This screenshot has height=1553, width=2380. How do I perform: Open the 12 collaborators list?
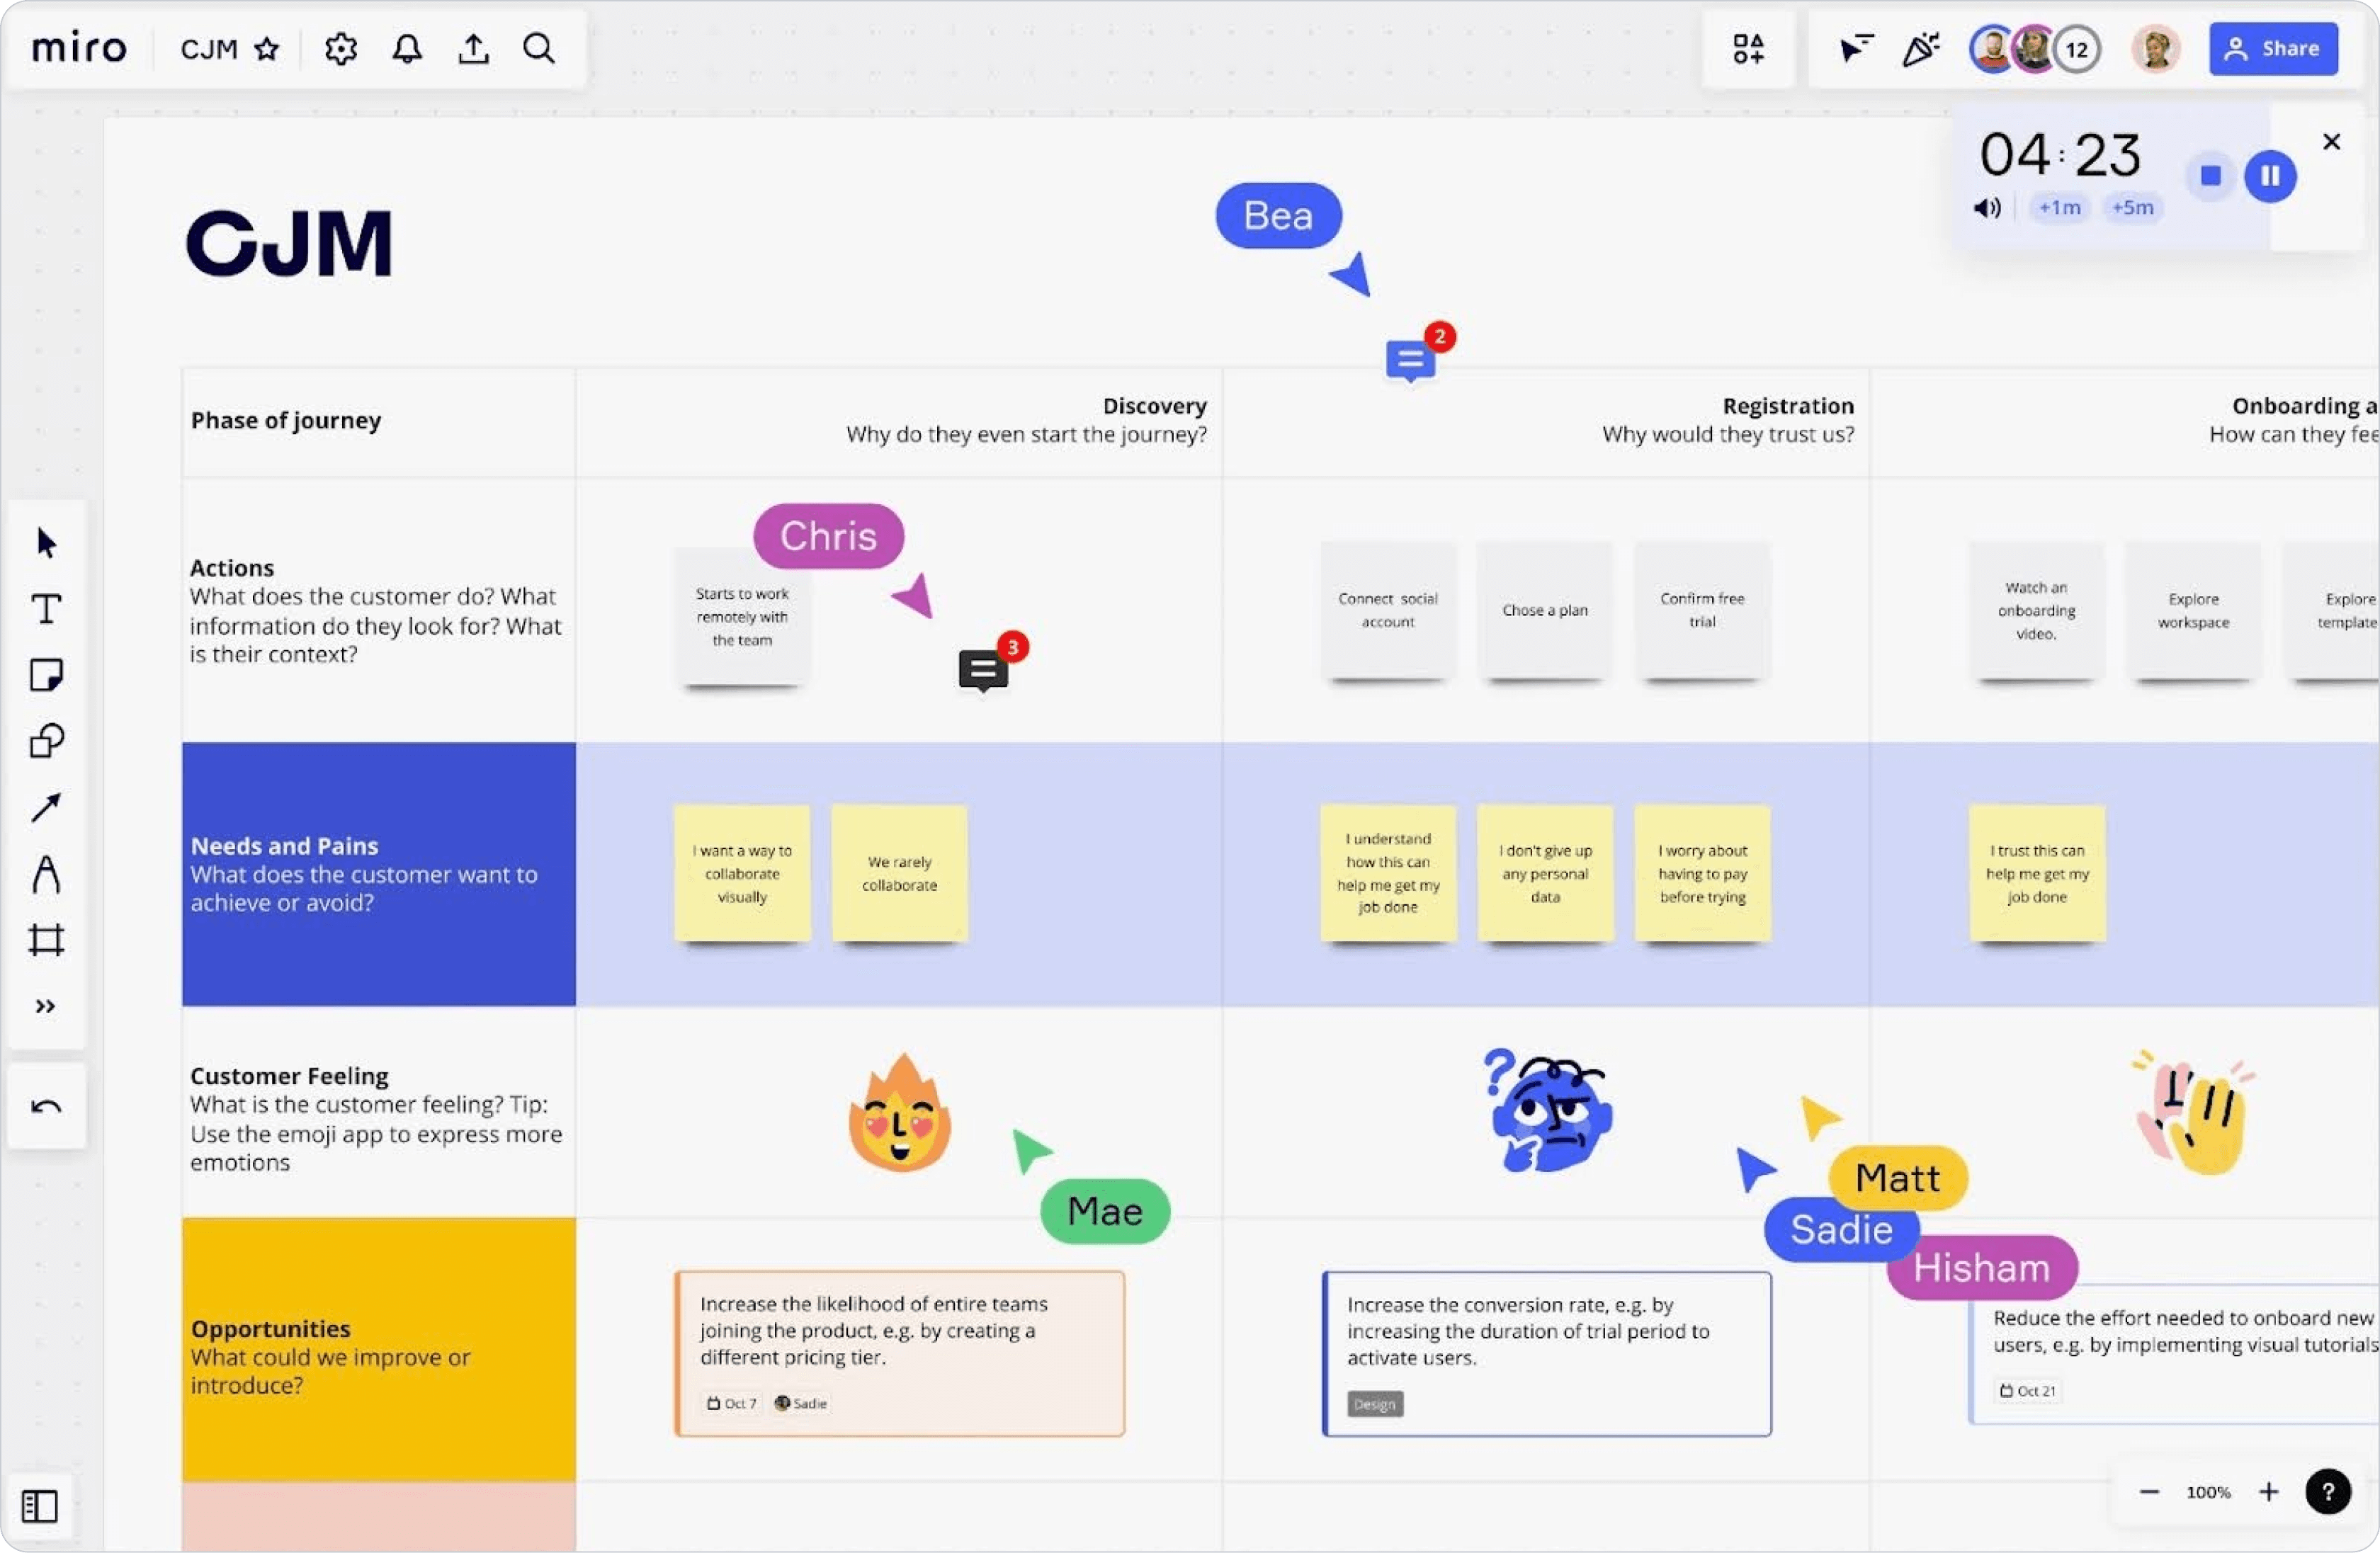click(x=2076, y=49)
